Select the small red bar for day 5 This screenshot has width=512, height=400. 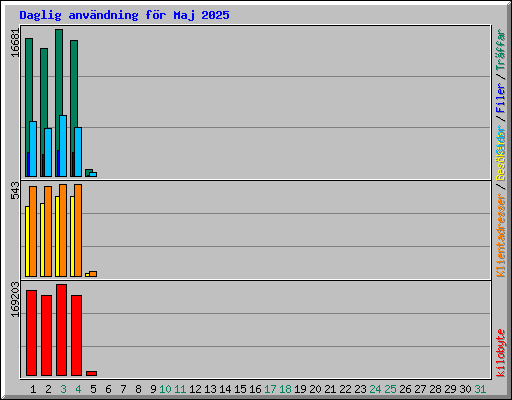pos(91,374)
